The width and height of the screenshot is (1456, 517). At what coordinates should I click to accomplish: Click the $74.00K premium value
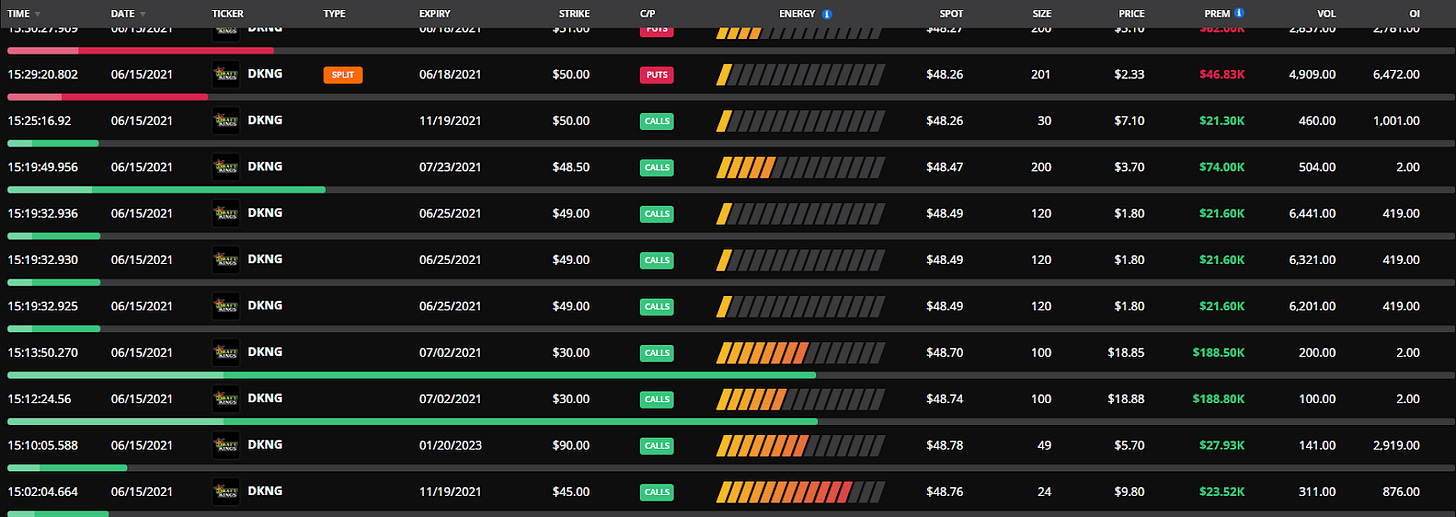pos(1223,167)
